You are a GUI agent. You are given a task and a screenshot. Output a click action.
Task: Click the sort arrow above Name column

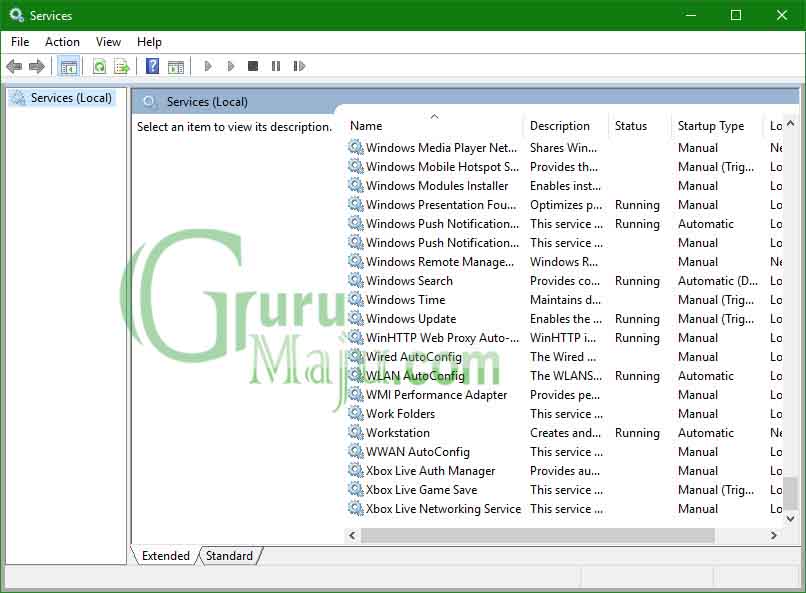coord(434,117)
